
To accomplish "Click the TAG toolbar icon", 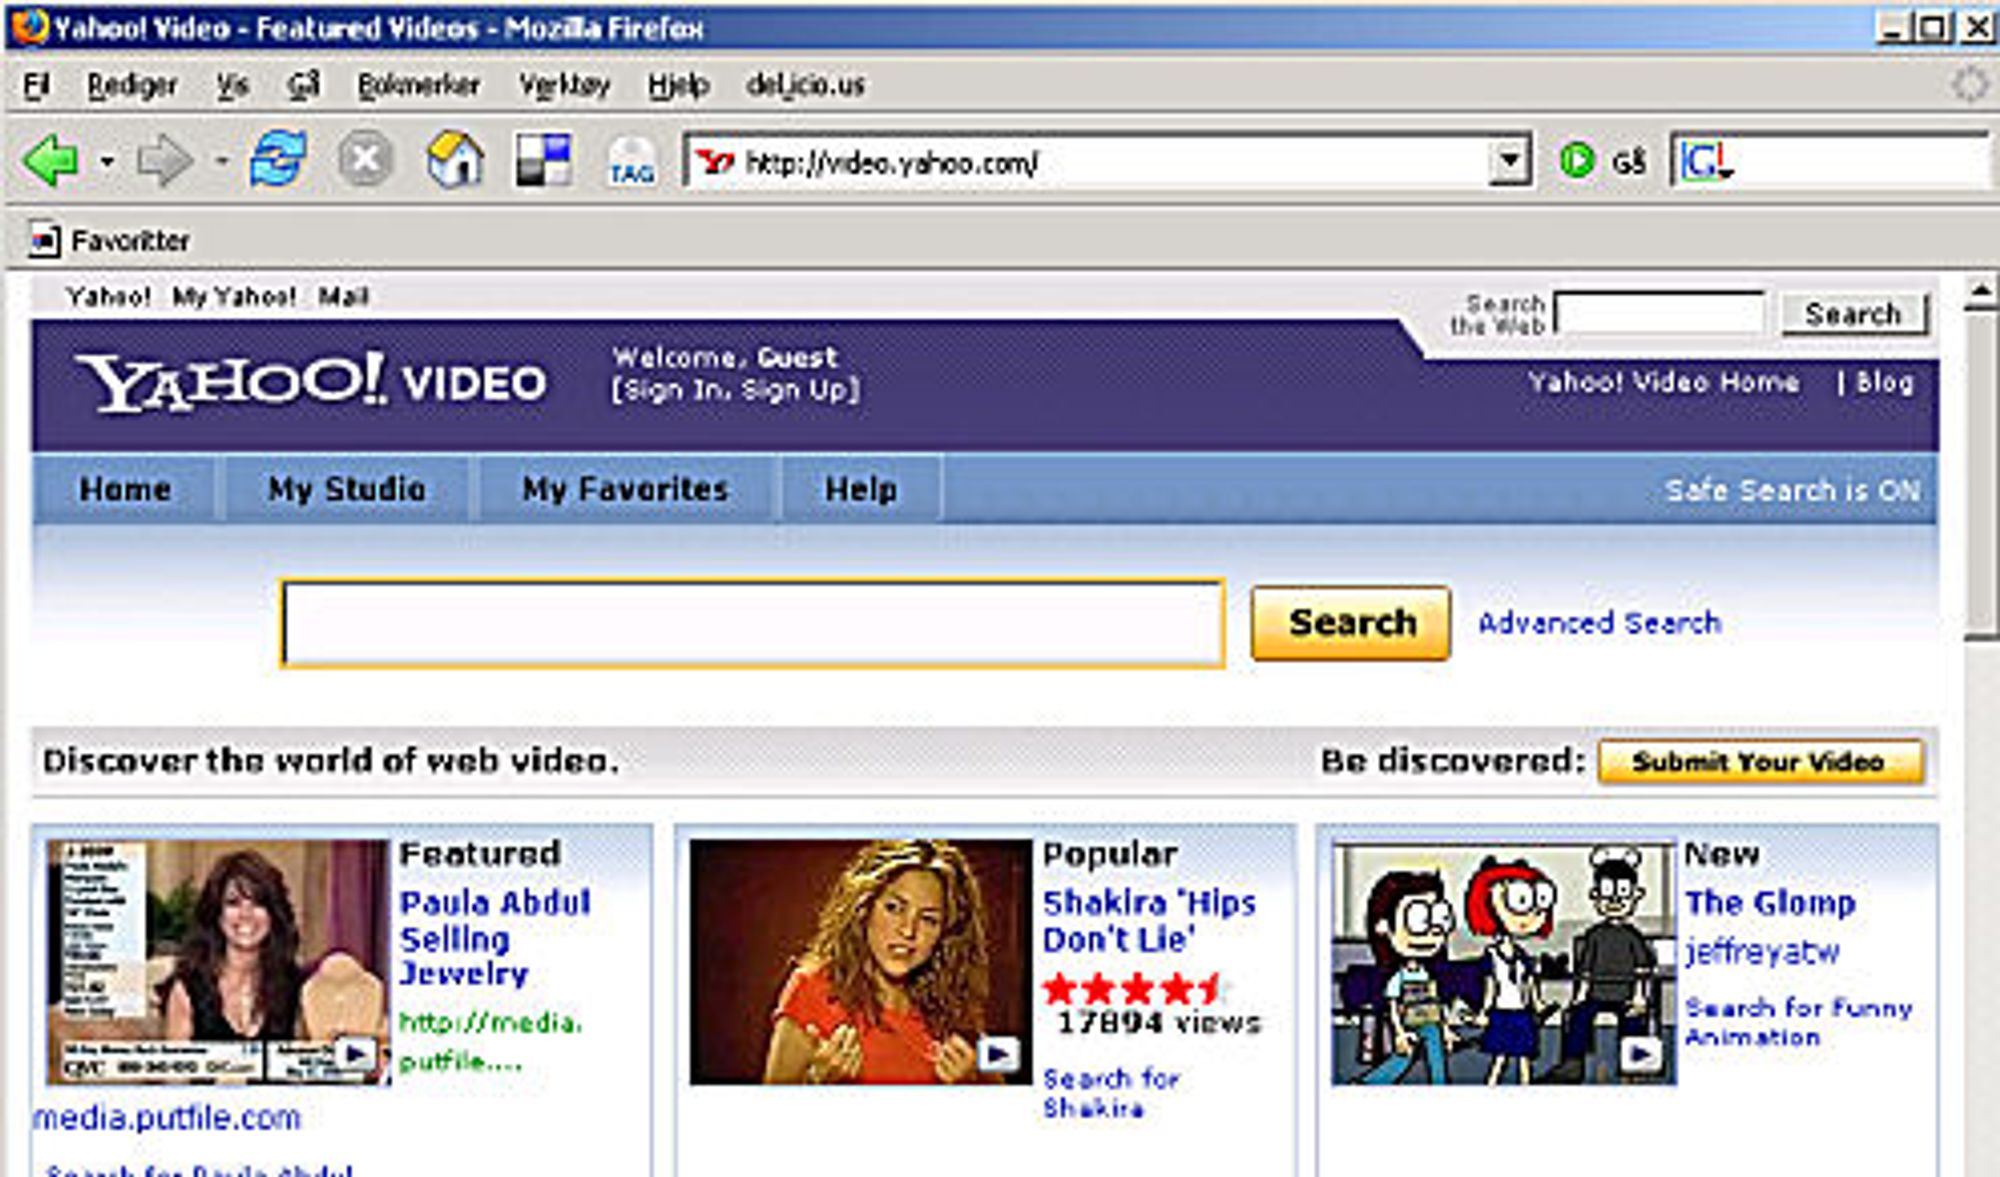I will pyautogui.click(x=632, y=162).
